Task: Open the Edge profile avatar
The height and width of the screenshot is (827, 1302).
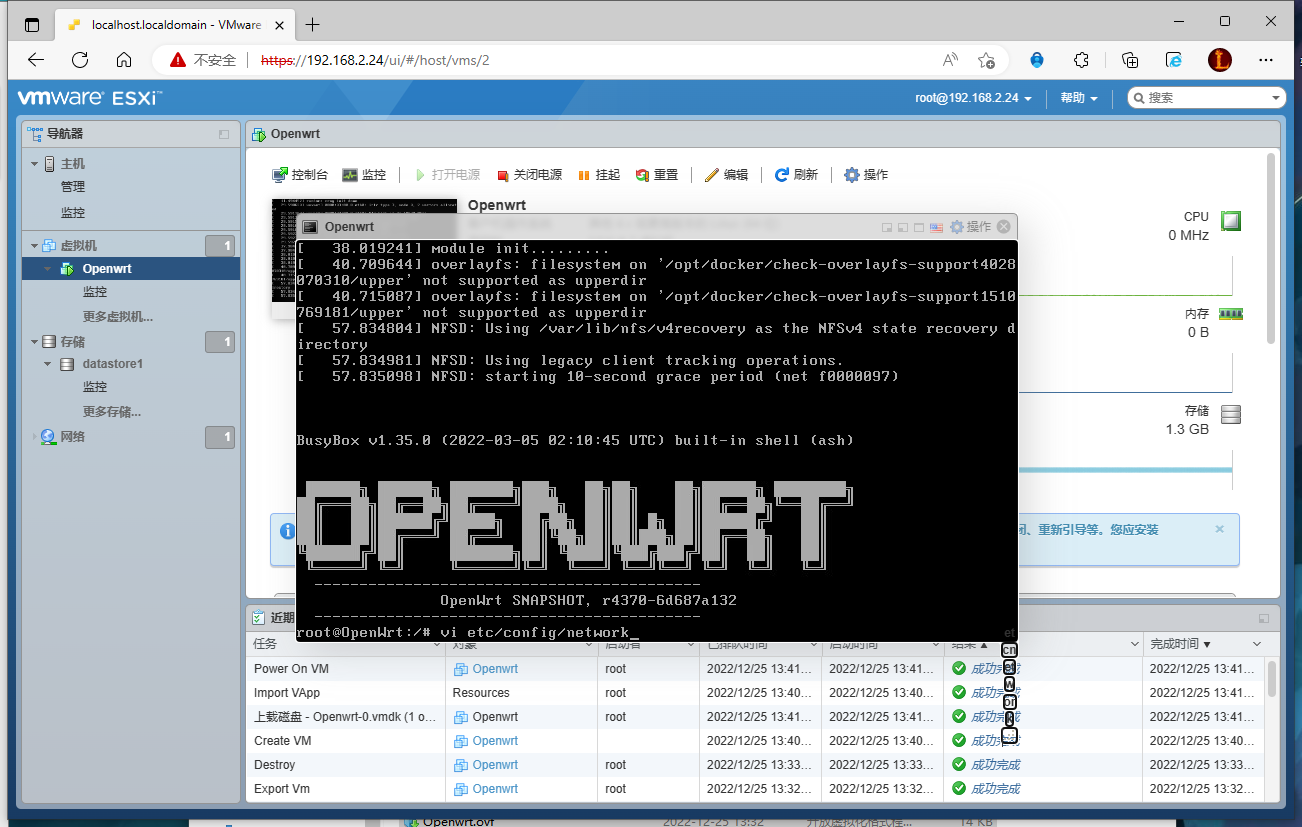Action: [1220, 60]
